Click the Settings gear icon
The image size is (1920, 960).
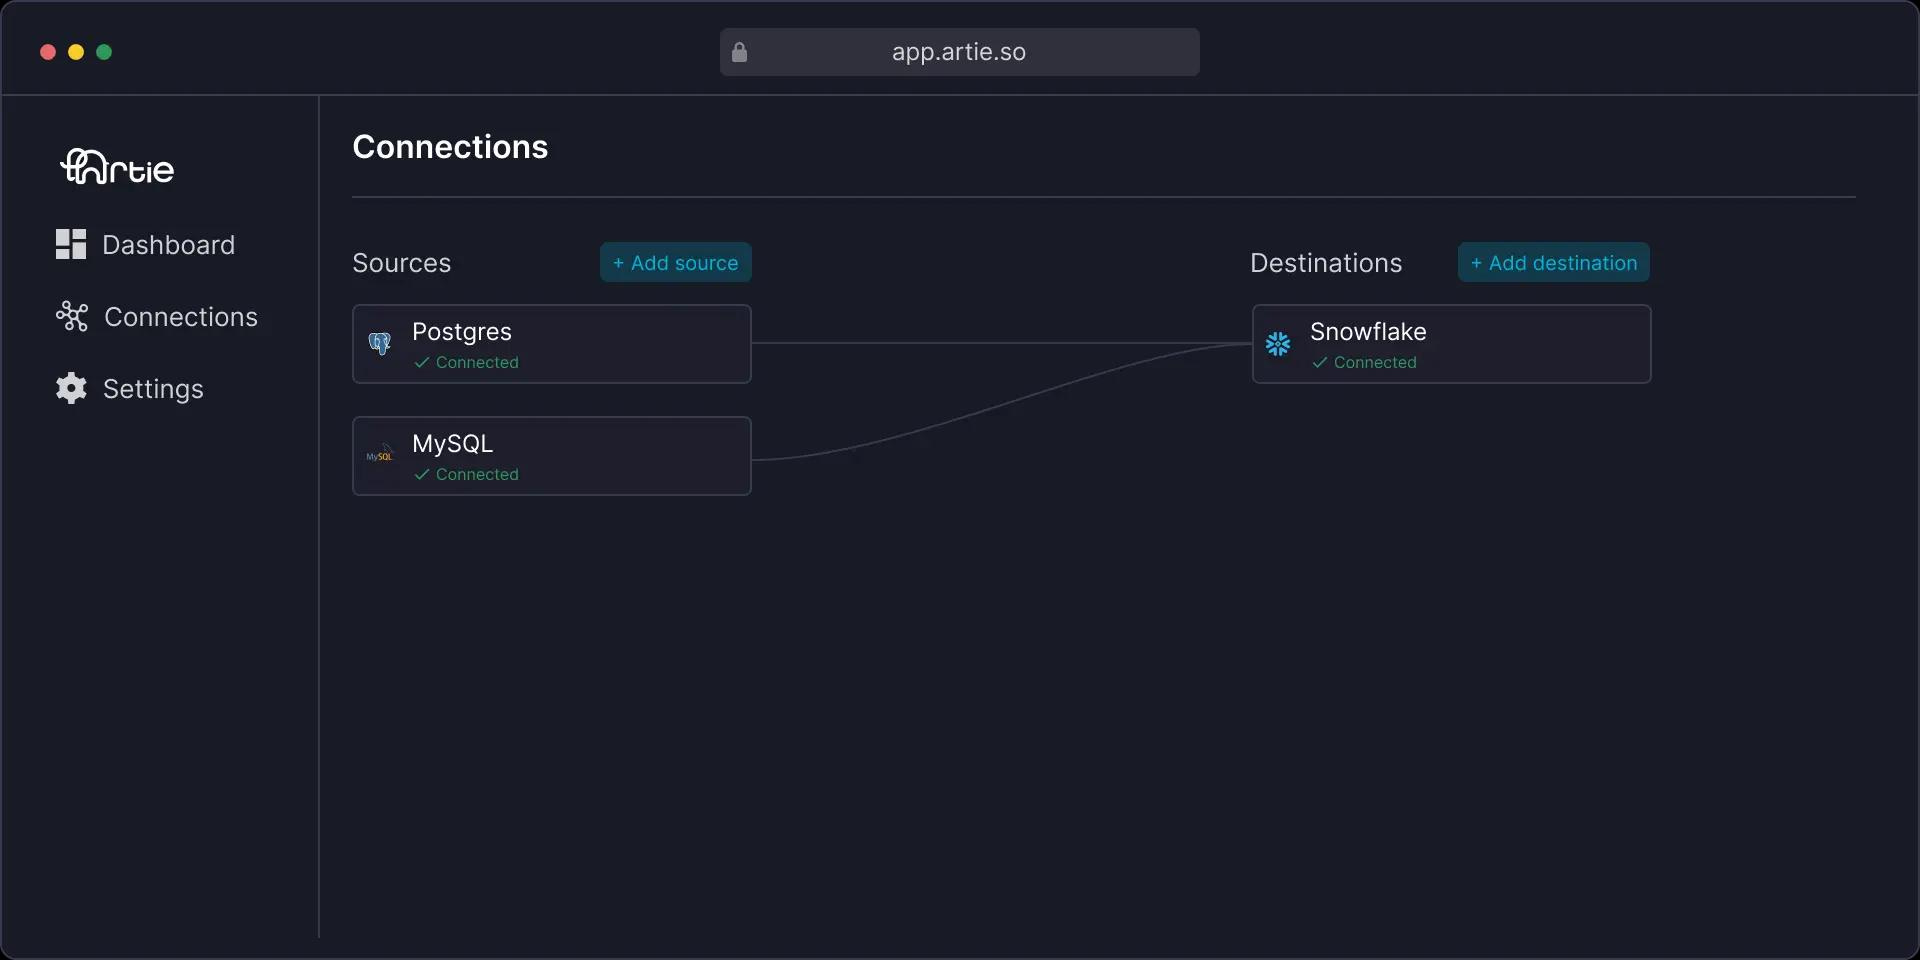[x=71, y=388]
